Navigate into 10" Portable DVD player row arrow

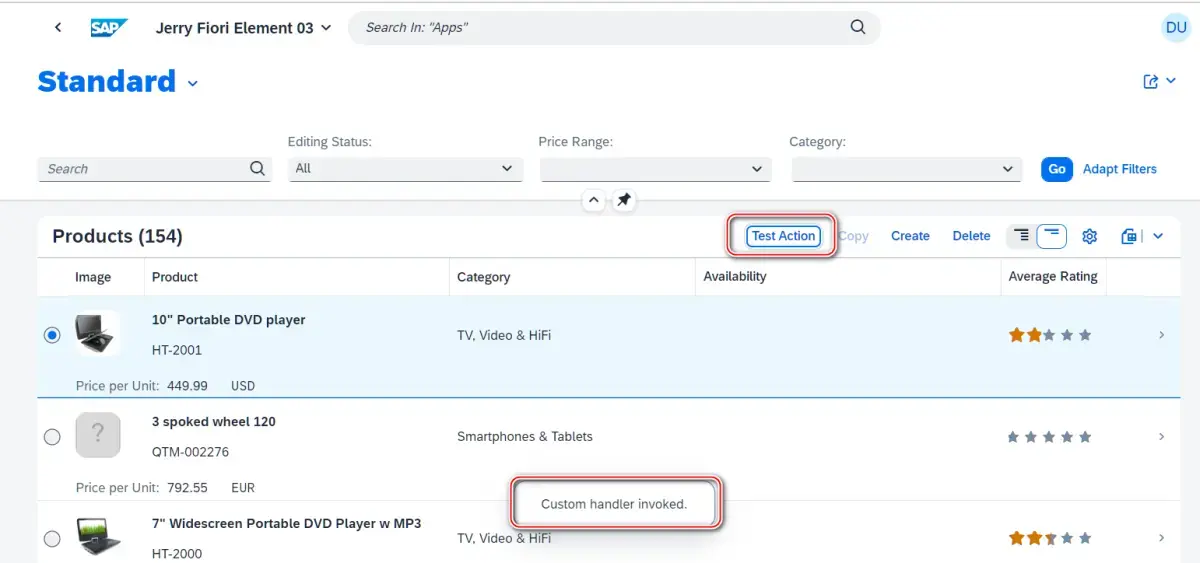click(1161, 335)
